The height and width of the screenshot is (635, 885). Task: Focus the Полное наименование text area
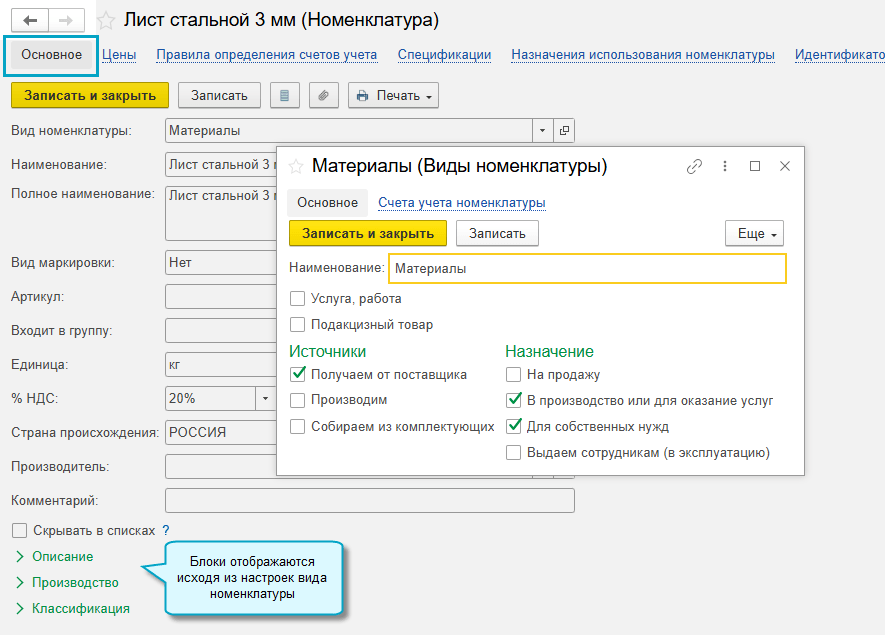[221, 213]
